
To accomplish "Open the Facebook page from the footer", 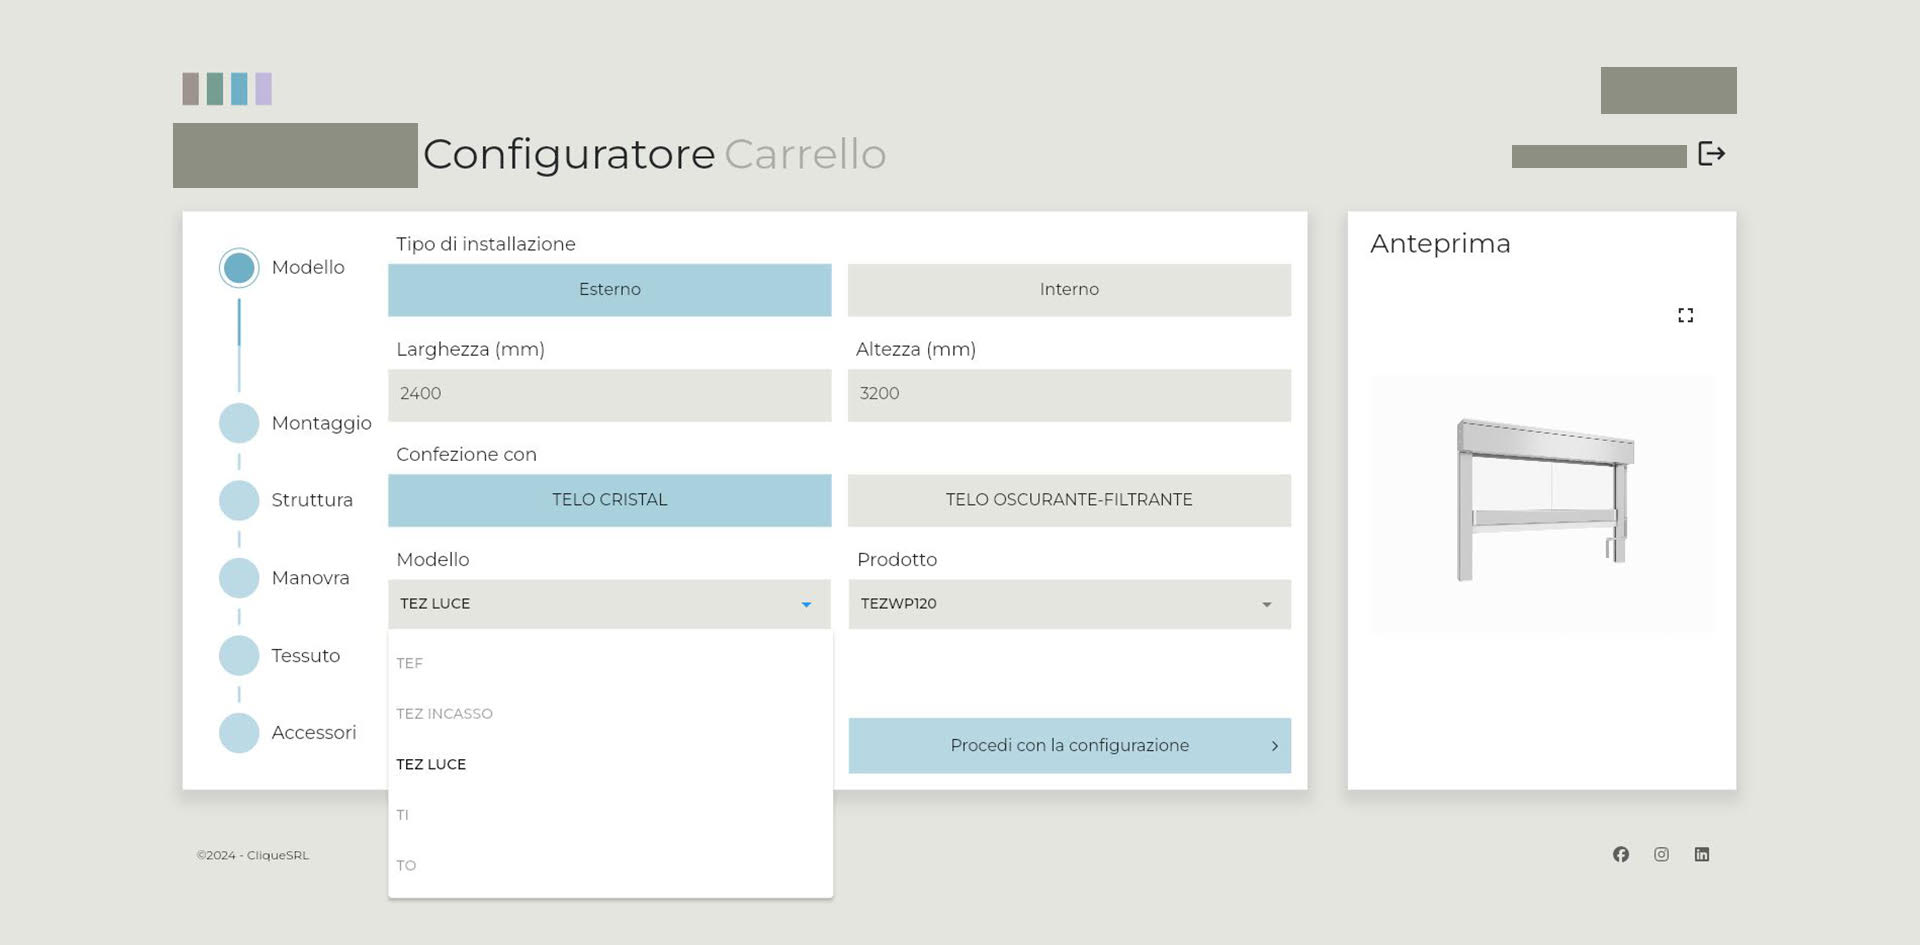I will (1620, 854).
